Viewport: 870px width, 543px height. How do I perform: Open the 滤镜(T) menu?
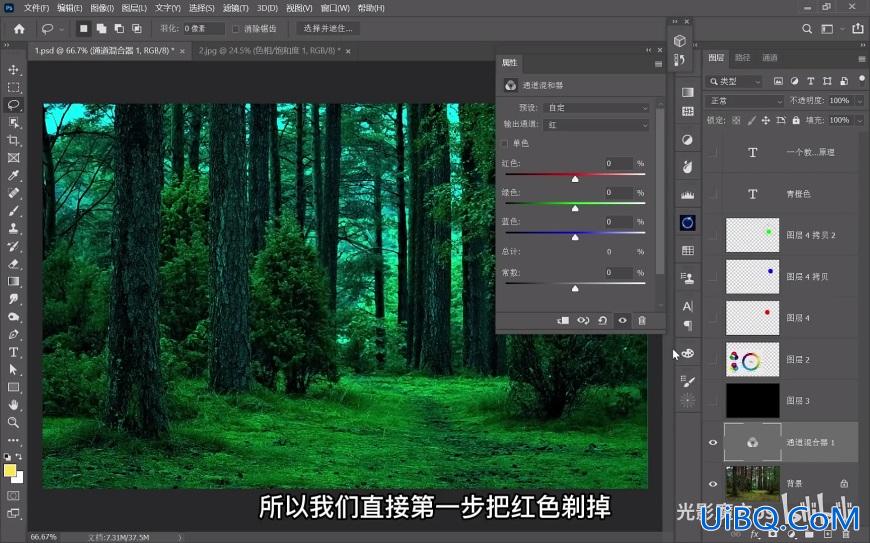(236, 8)
